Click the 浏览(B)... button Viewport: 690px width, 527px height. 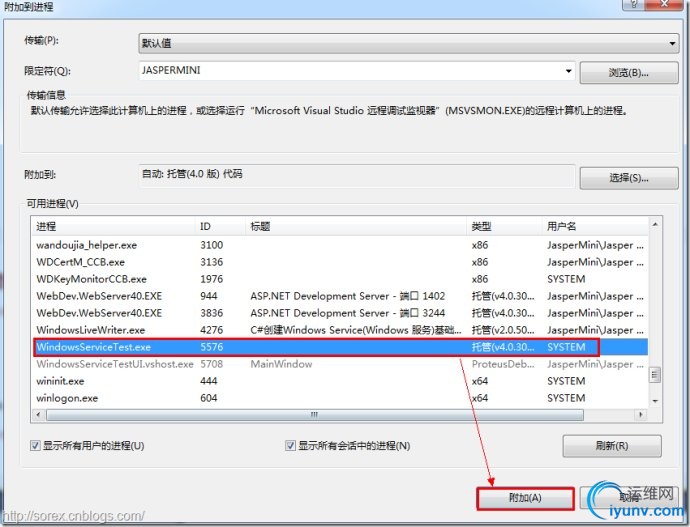click(629, 73)
